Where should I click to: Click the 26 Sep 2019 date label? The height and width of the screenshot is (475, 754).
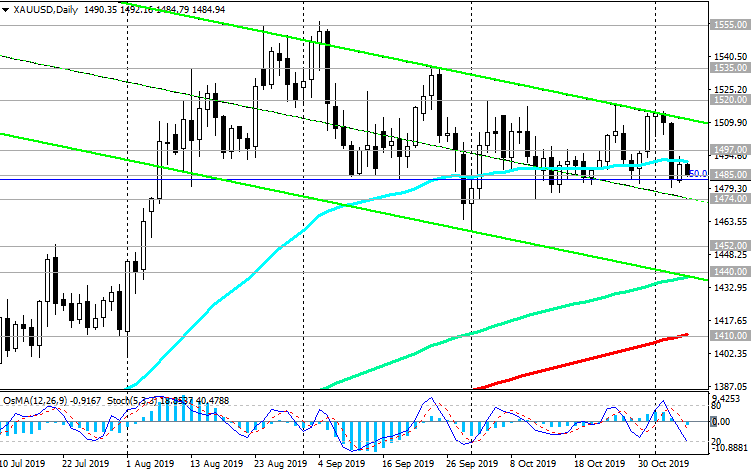click(471, 464)
